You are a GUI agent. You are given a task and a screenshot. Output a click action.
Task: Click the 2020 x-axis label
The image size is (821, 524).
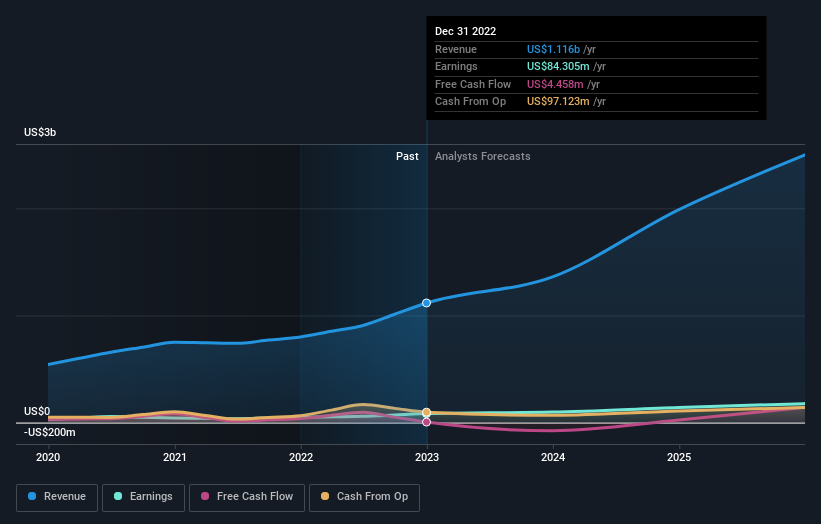[48, 458]
